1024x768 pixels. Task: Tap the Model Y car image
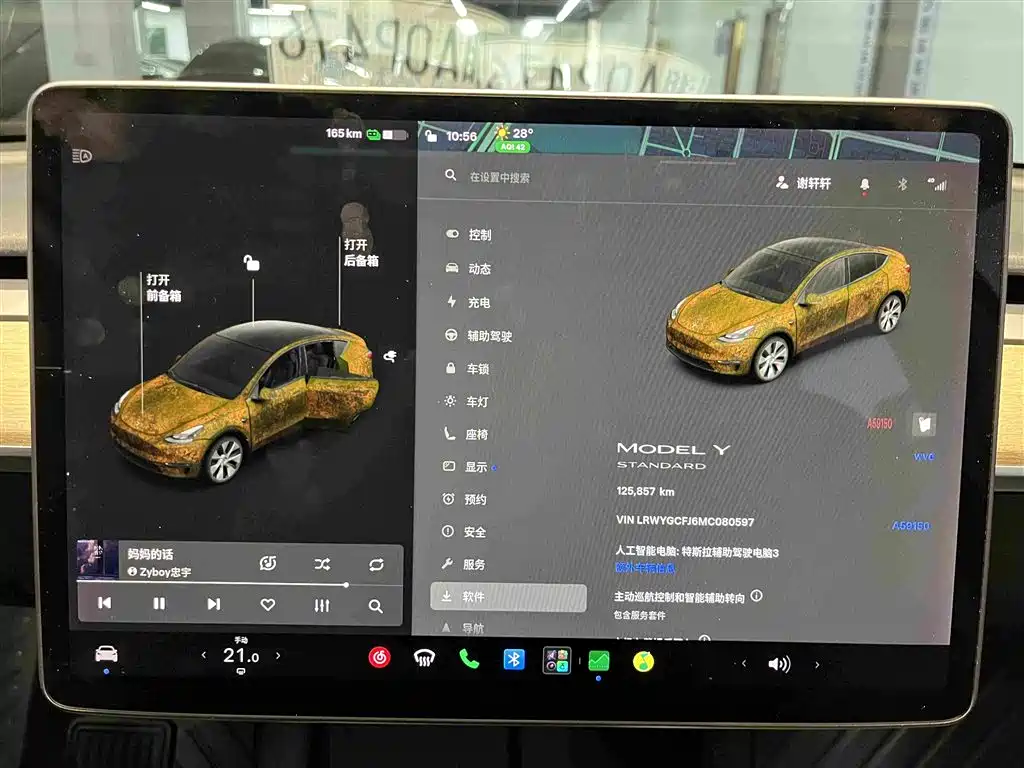tap(788, 309)
